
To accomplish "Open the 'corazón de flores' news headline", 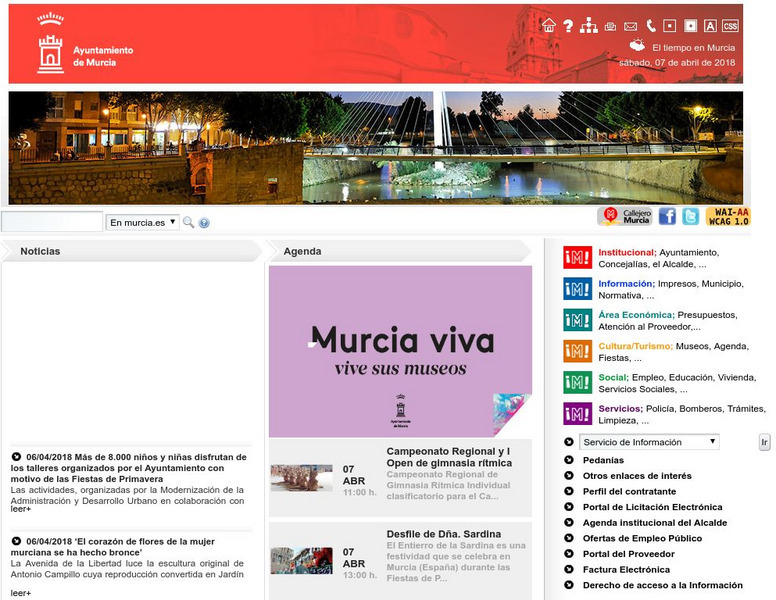I will click(x=112, y=547).
